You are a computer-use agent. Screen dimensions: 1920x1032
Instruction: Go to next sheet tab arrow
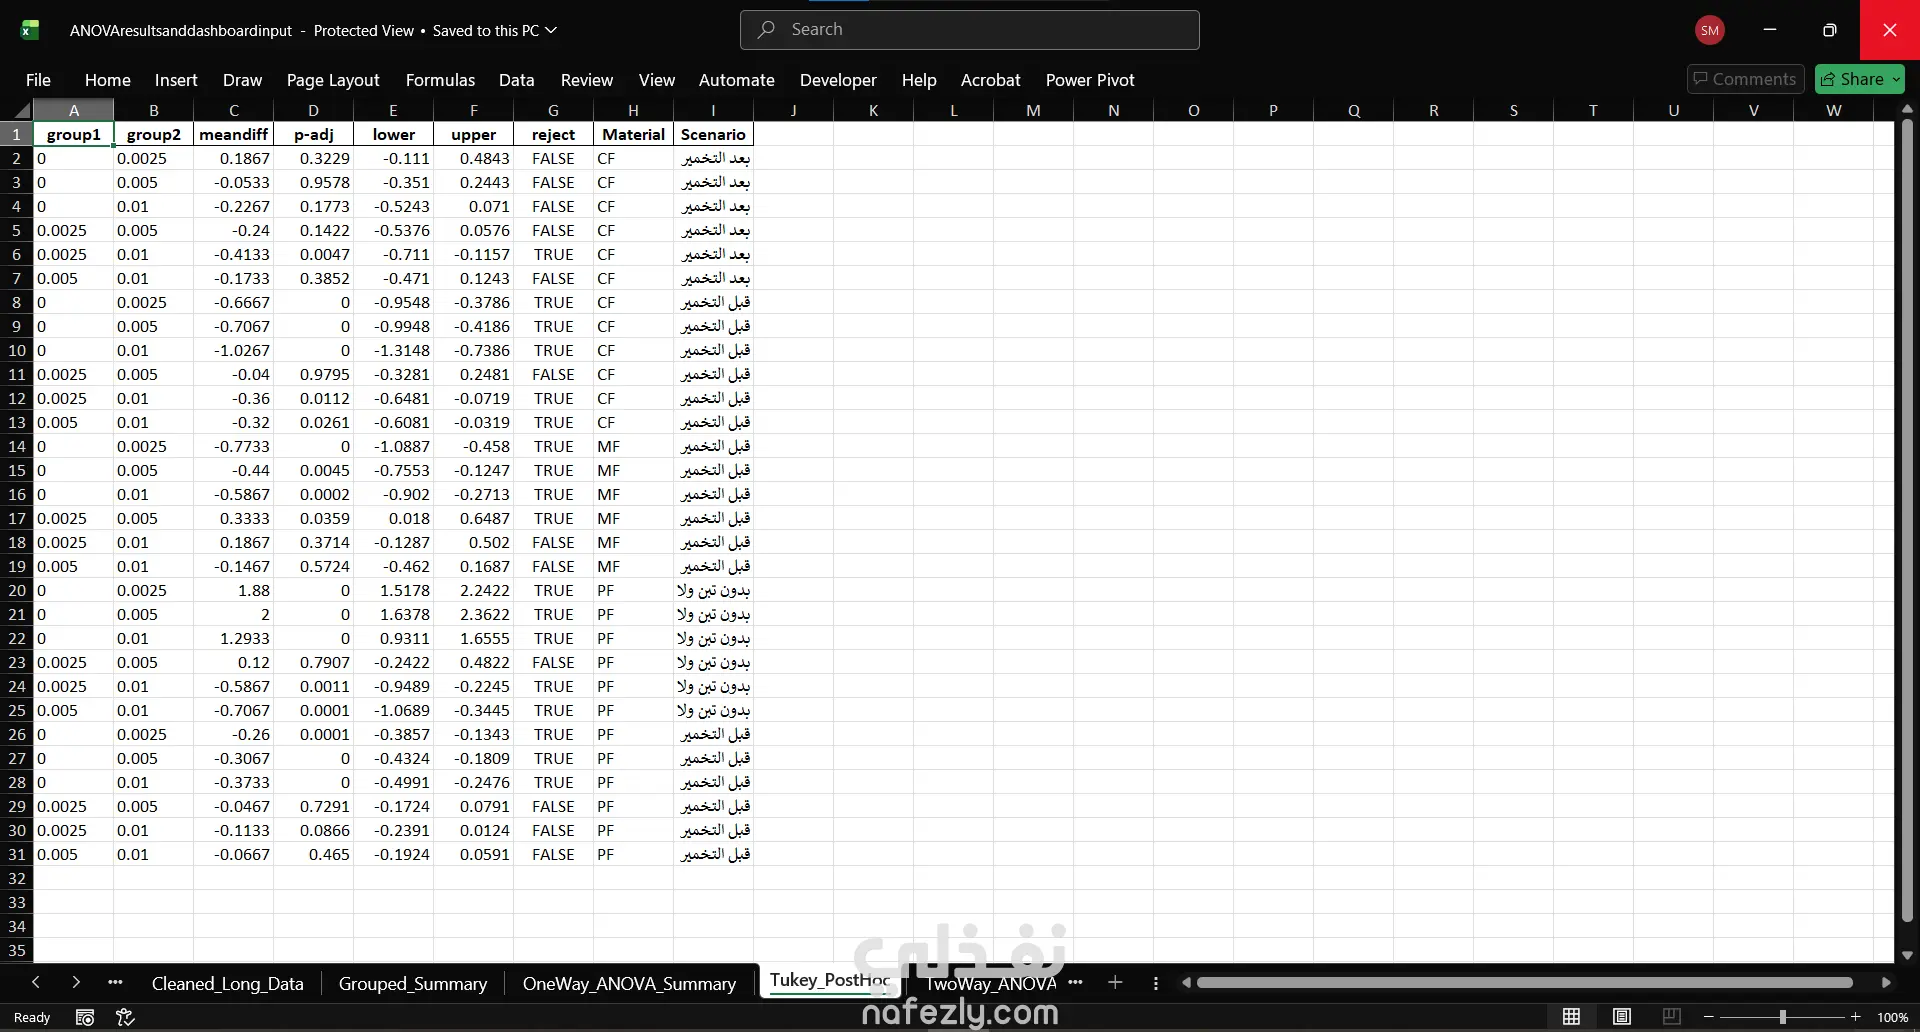76,983
